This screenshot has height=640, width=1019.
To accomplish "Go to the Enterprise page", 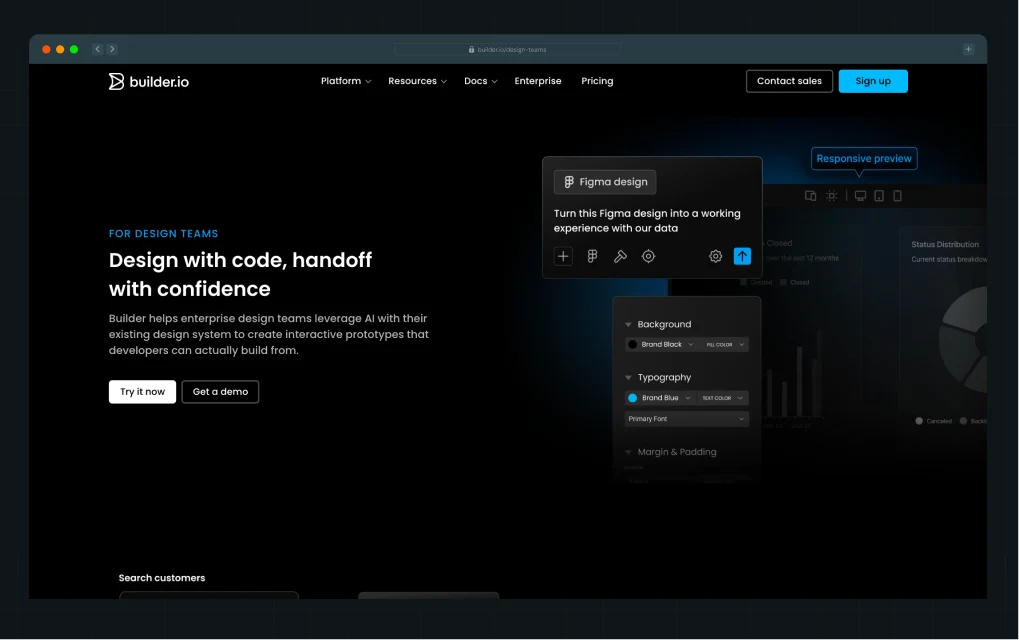I will tap(537, 81).
